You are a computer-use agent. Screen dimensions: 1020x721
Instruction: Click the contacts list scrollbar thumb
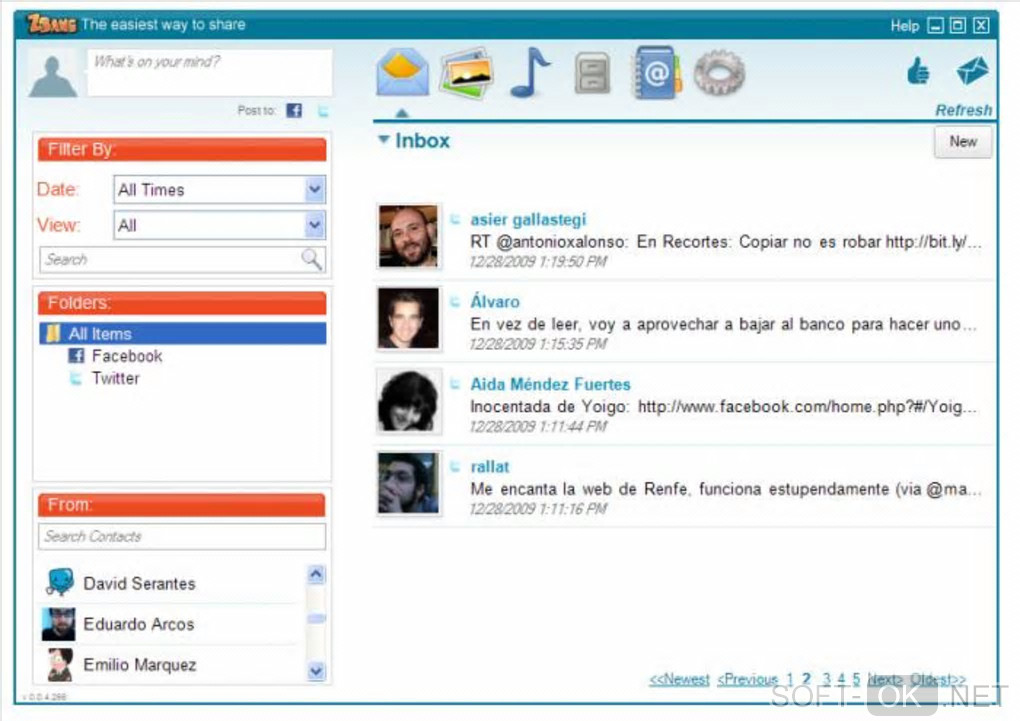click(316, 618)
